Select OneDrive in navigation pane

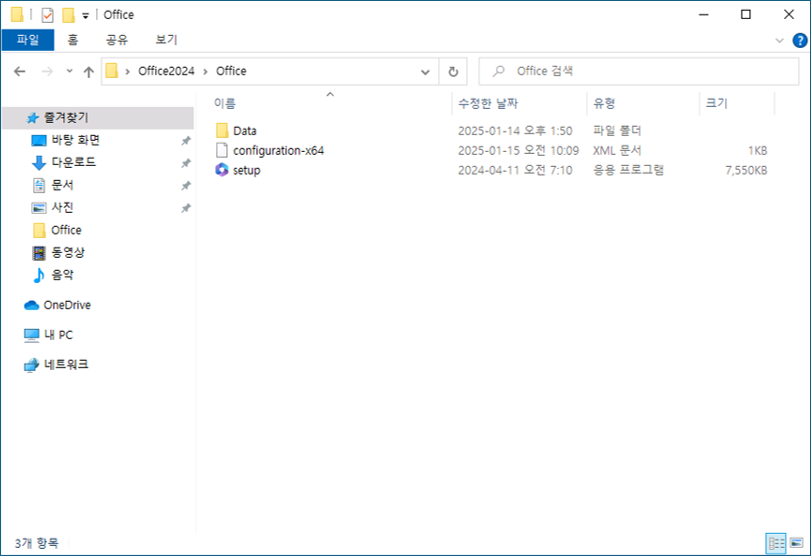[x=67, y=305]
